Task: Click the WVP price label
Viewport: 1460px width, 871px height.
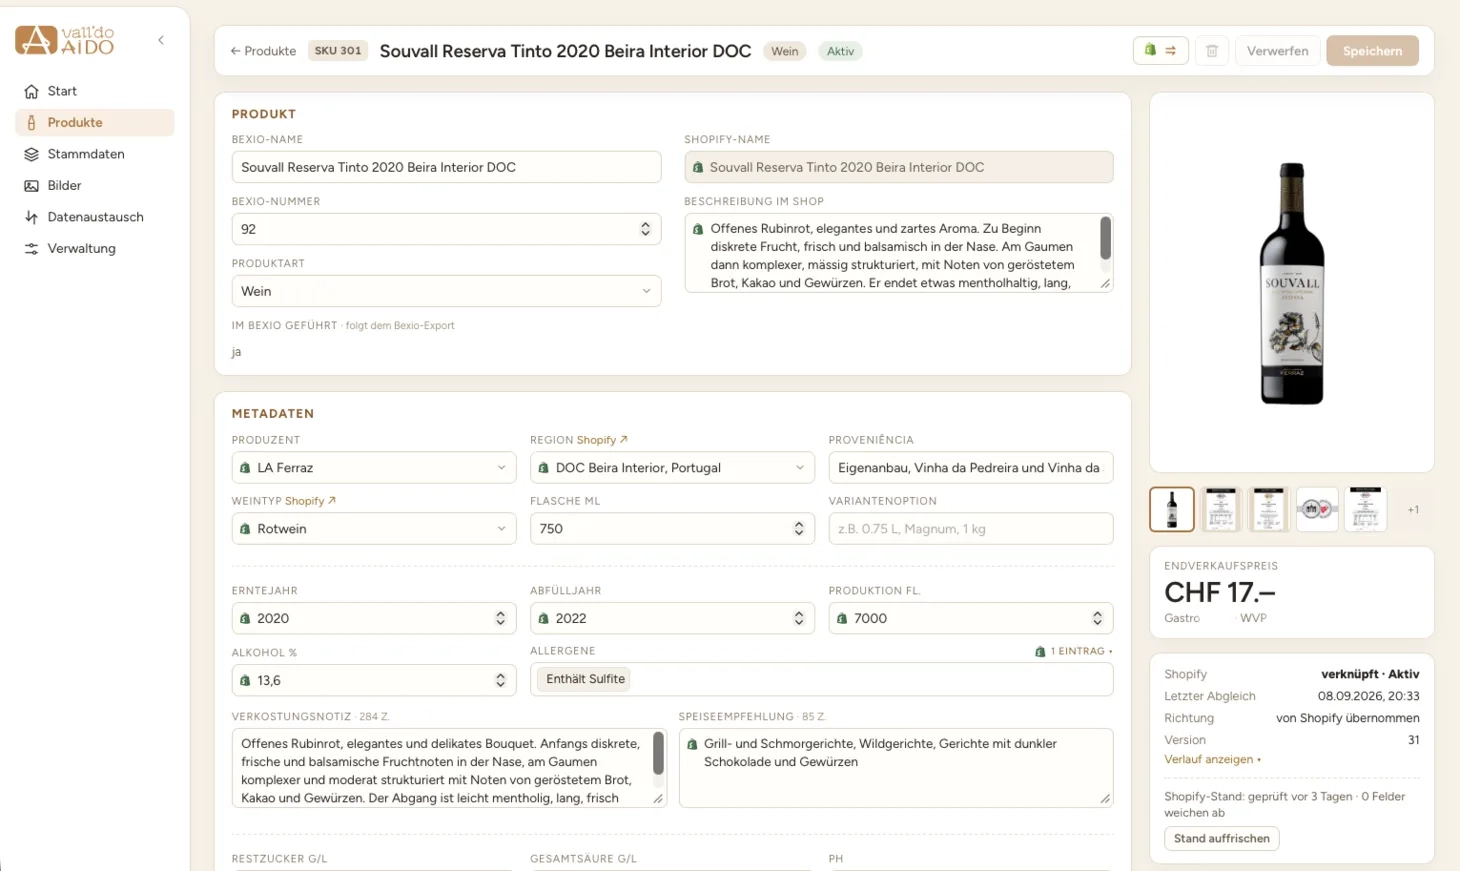Action: coord(1253,618)
